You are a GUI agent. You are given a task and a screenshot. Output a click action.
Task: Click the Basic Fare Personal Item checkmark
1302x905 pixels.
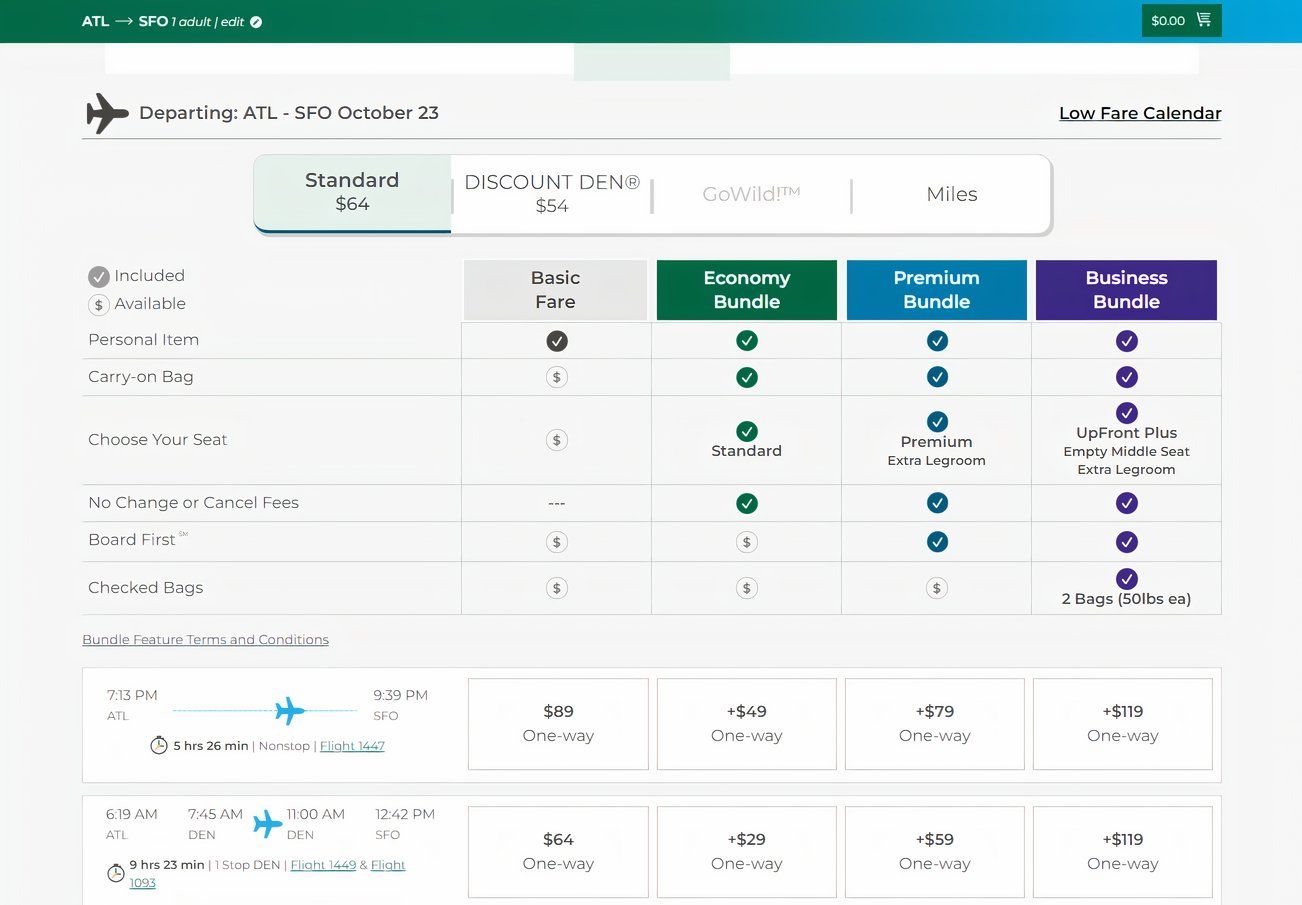tap(557, 341)
